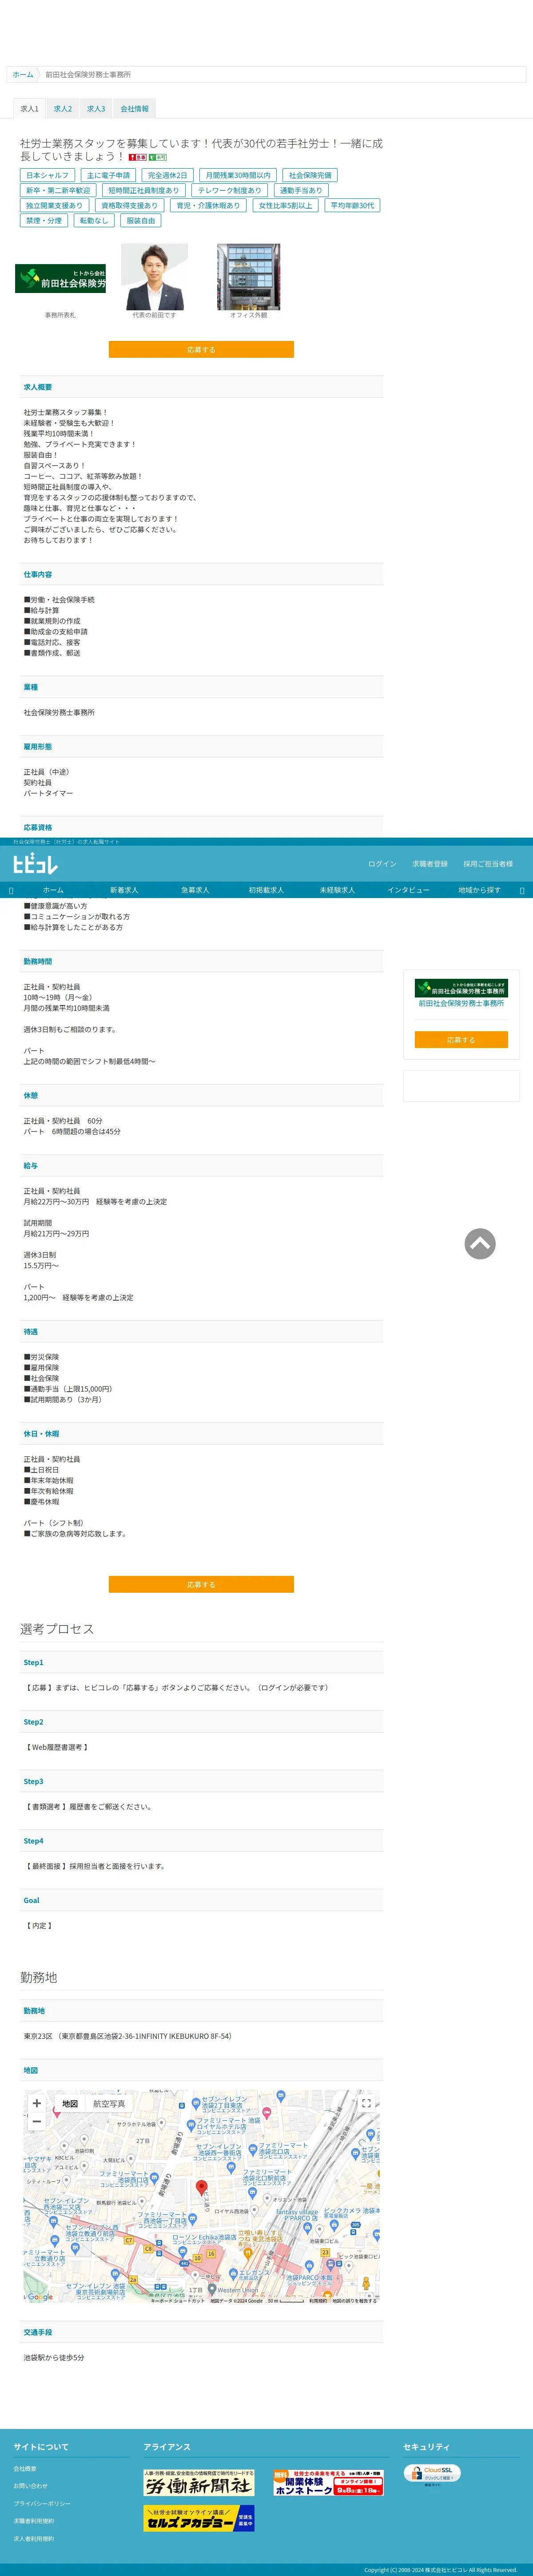Open sidebar 前田社会保険労務士事務所 text link
This screenshot has width=533, height=2576.
(461, 1003)
